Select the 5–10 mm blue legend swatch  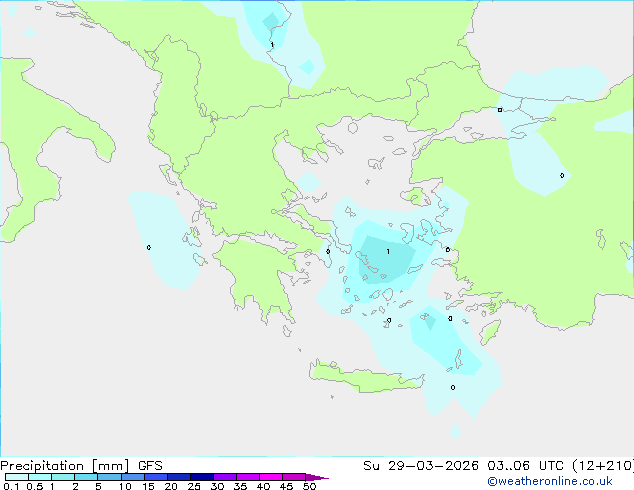pyautogui.click(x=109, y=477)
